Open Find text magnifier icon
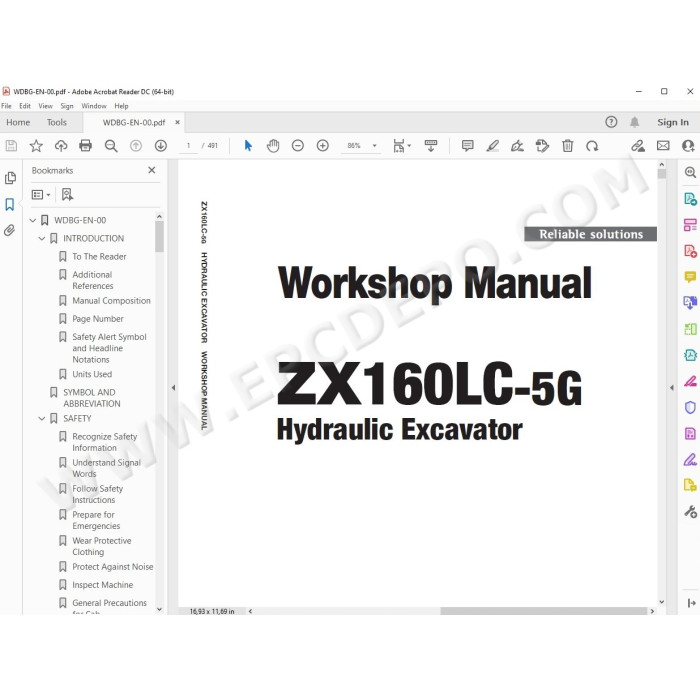Viewport: 700px width, 700px height. (111, 146)
